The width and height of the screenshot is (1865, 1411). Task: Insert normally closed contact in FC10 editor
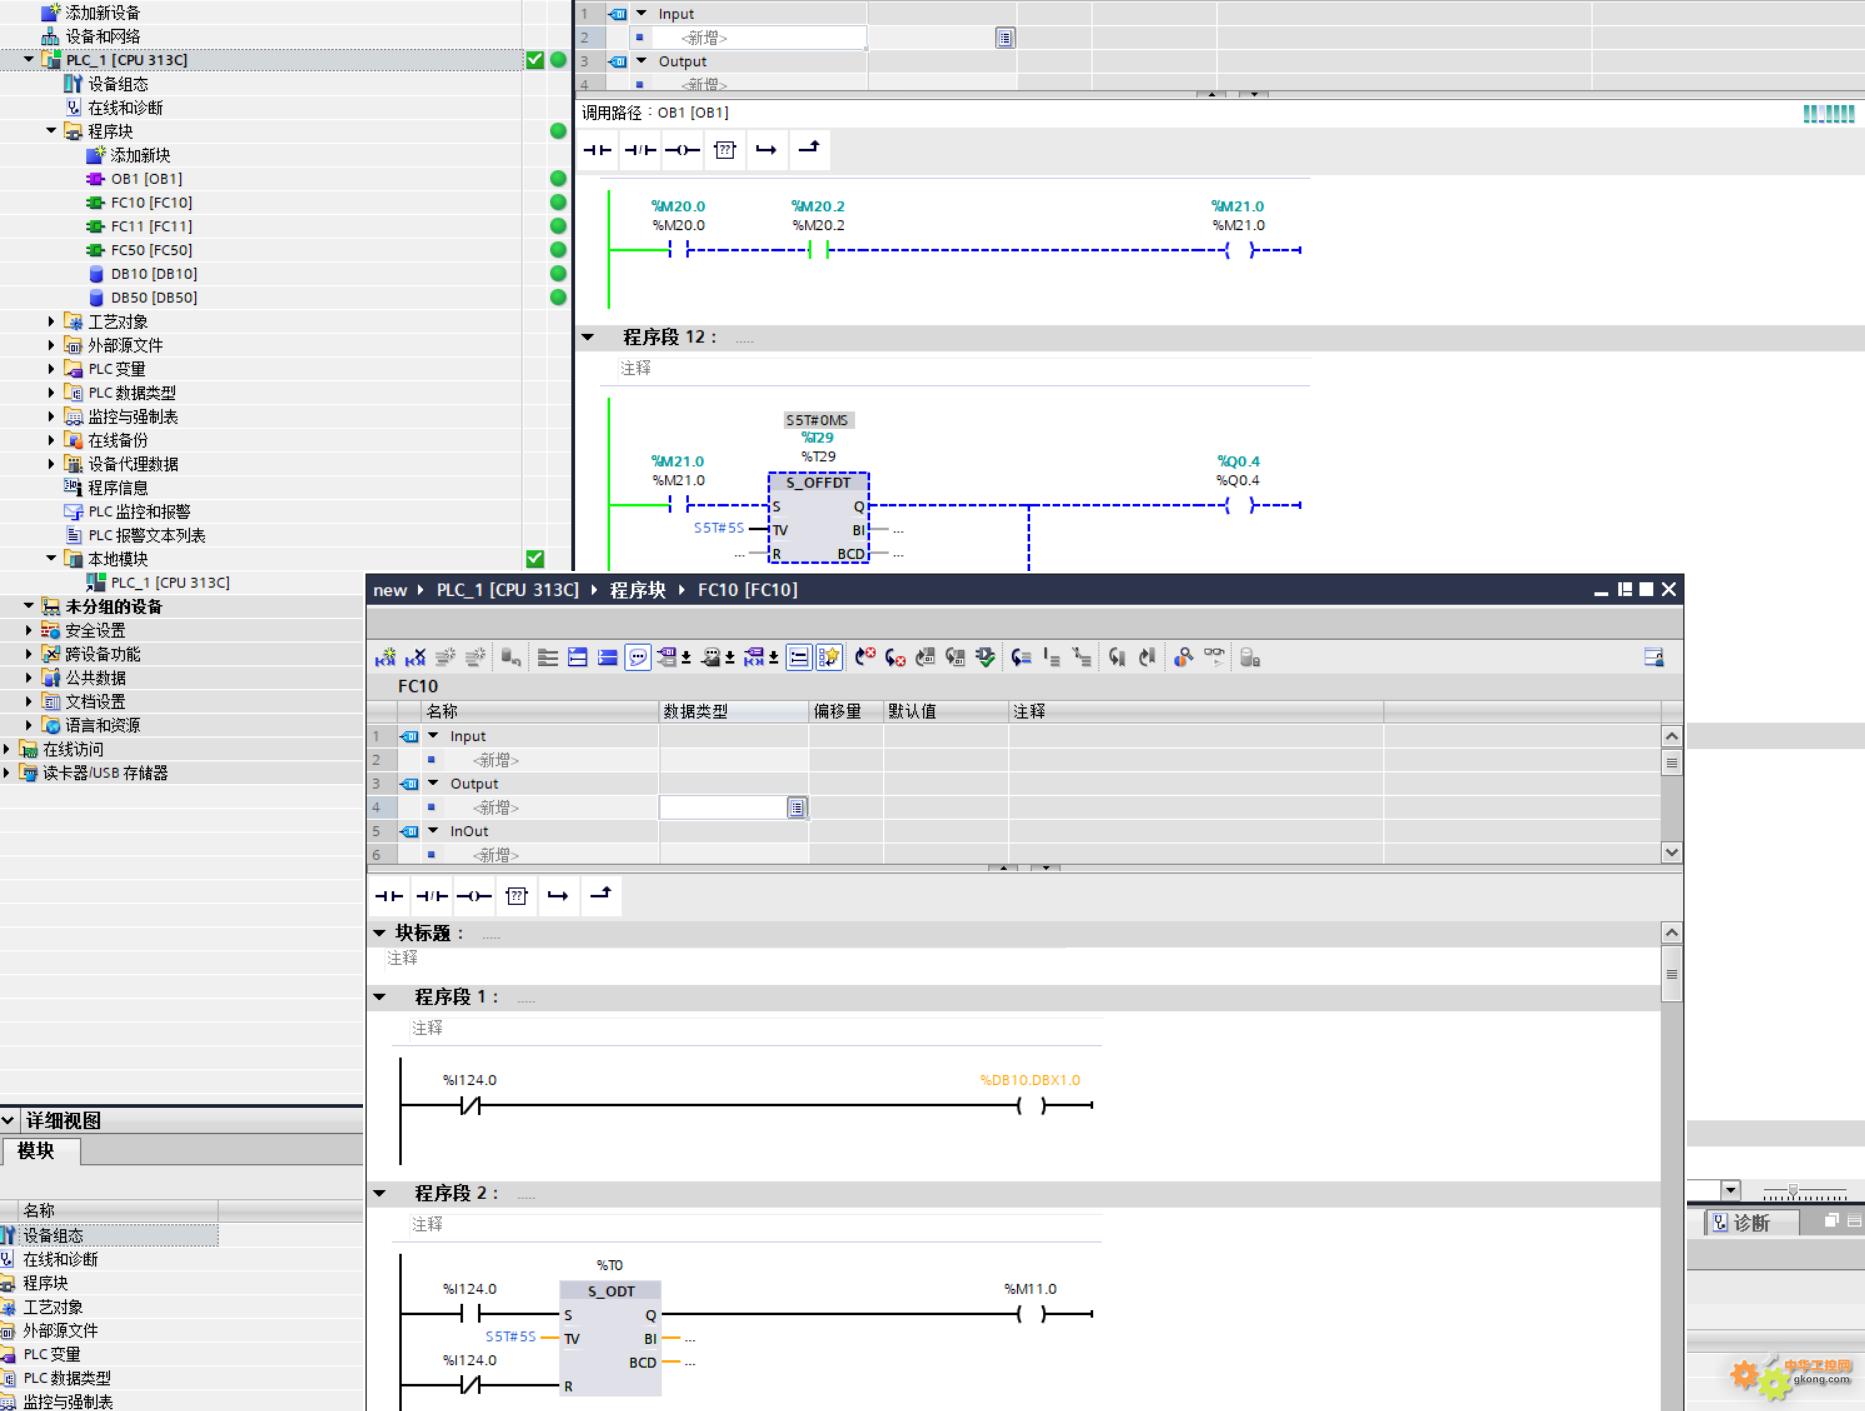[x=431, y=896]
